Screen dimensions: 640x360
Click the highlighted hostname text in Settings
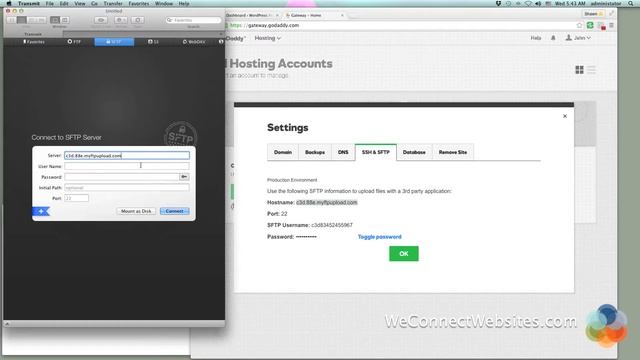click(x=327, y=202)
